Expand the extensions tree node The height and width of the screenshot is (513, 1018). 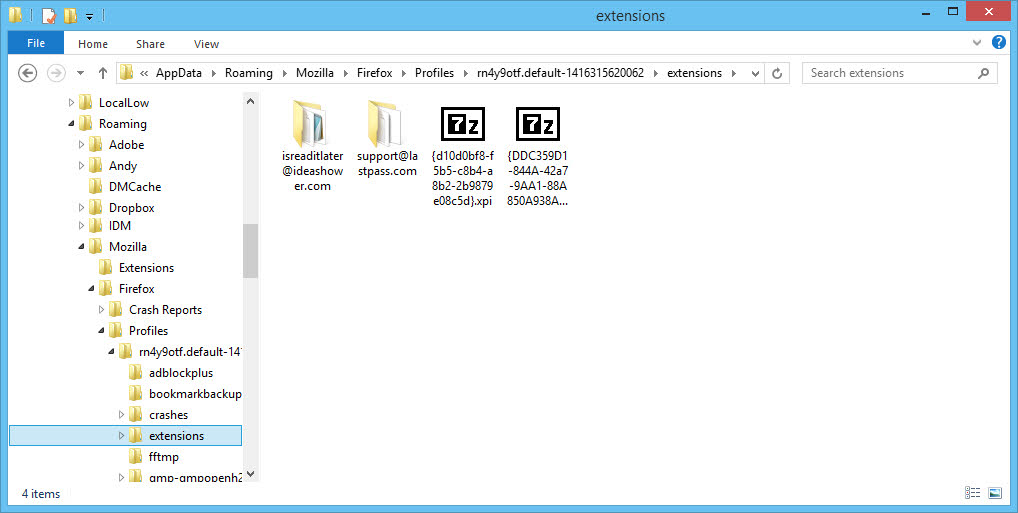tap(121, 436)
